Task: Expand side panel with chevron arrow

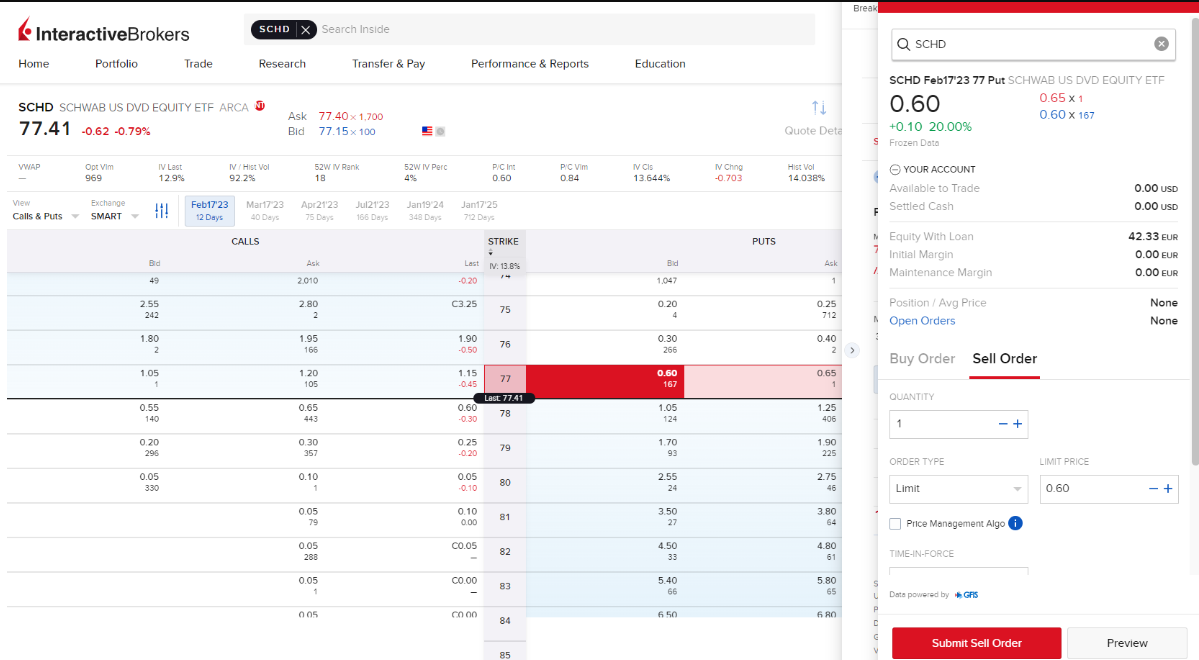Action: [x=852, y=350]
